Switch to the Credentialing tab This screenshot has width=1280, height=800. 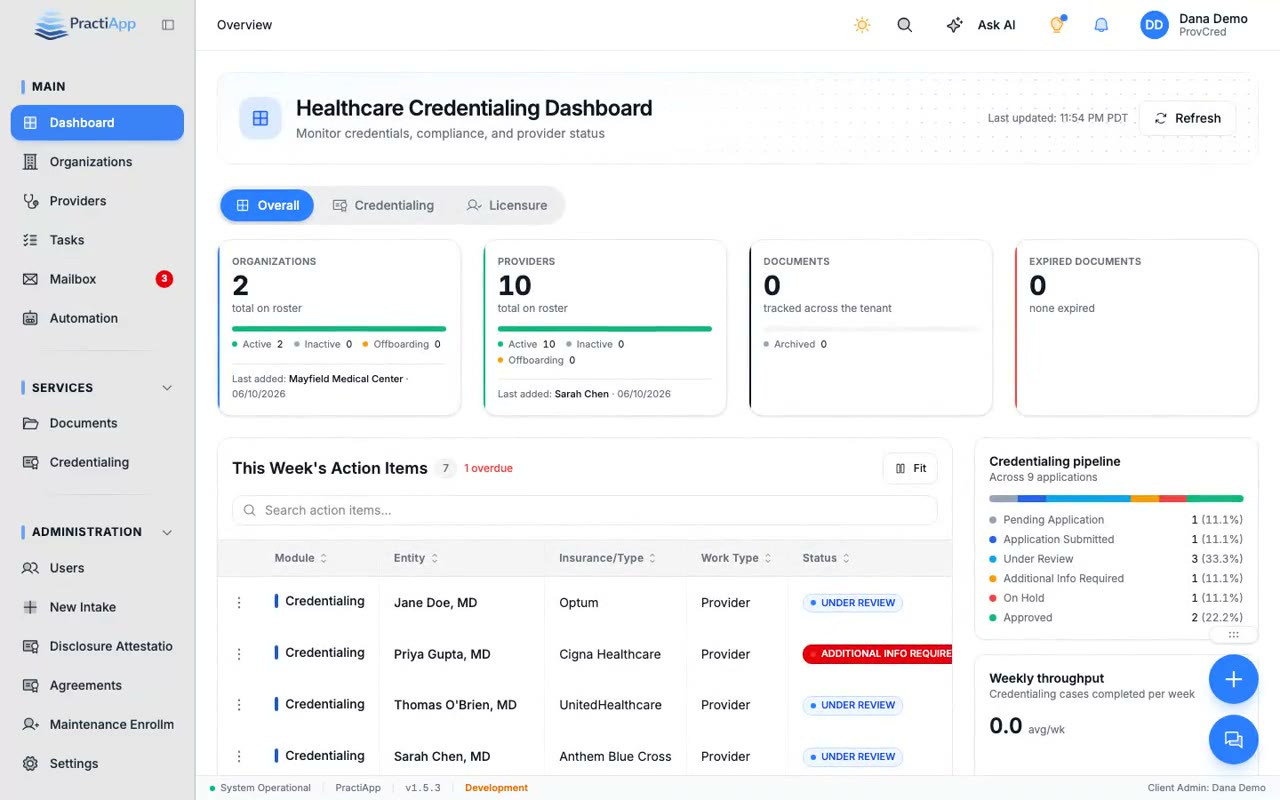(383, 205)
